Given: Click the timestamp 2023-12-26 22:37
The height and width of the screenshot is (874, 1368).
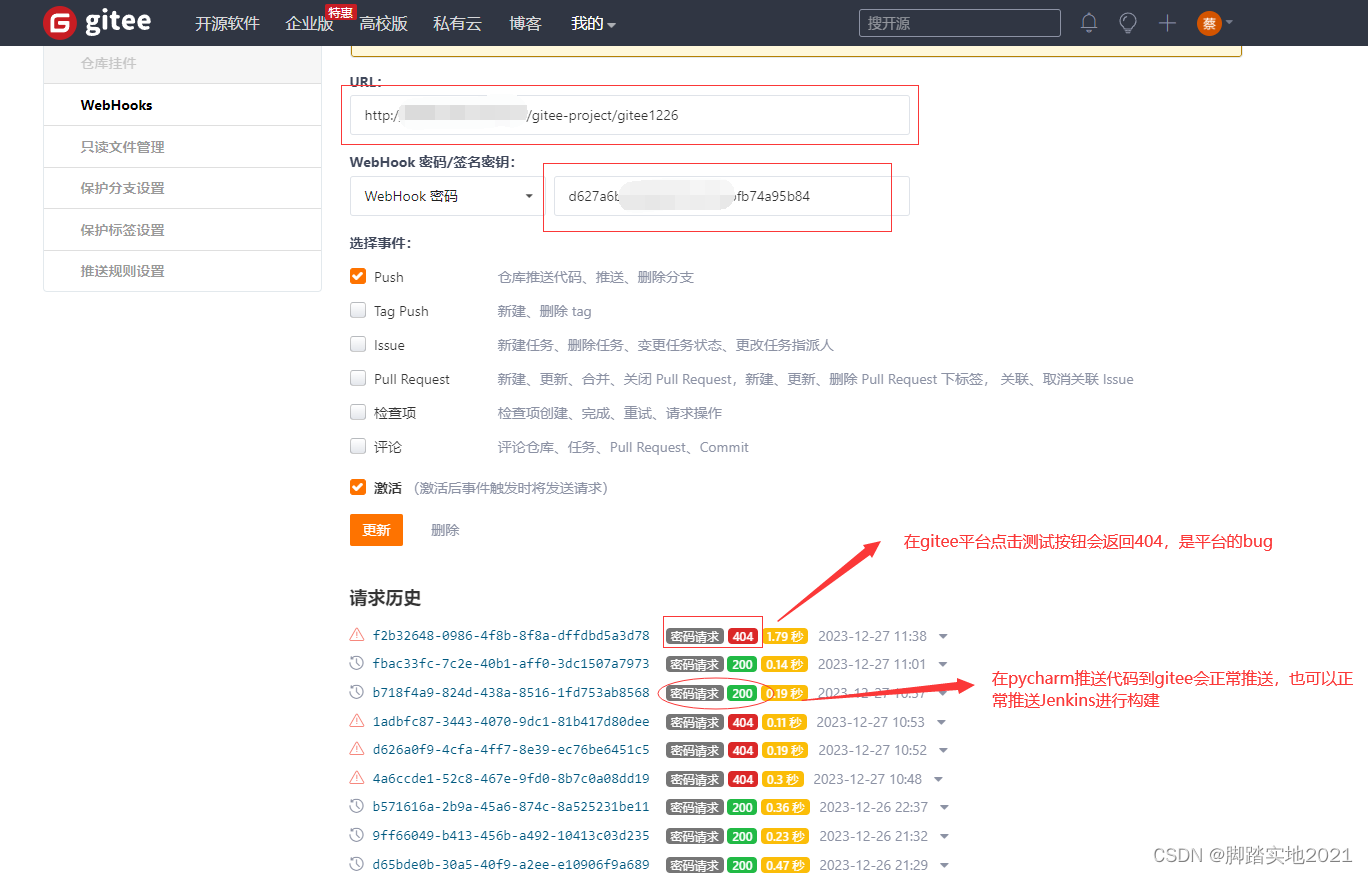Looking at the screenshot, I should pos(874,807).
